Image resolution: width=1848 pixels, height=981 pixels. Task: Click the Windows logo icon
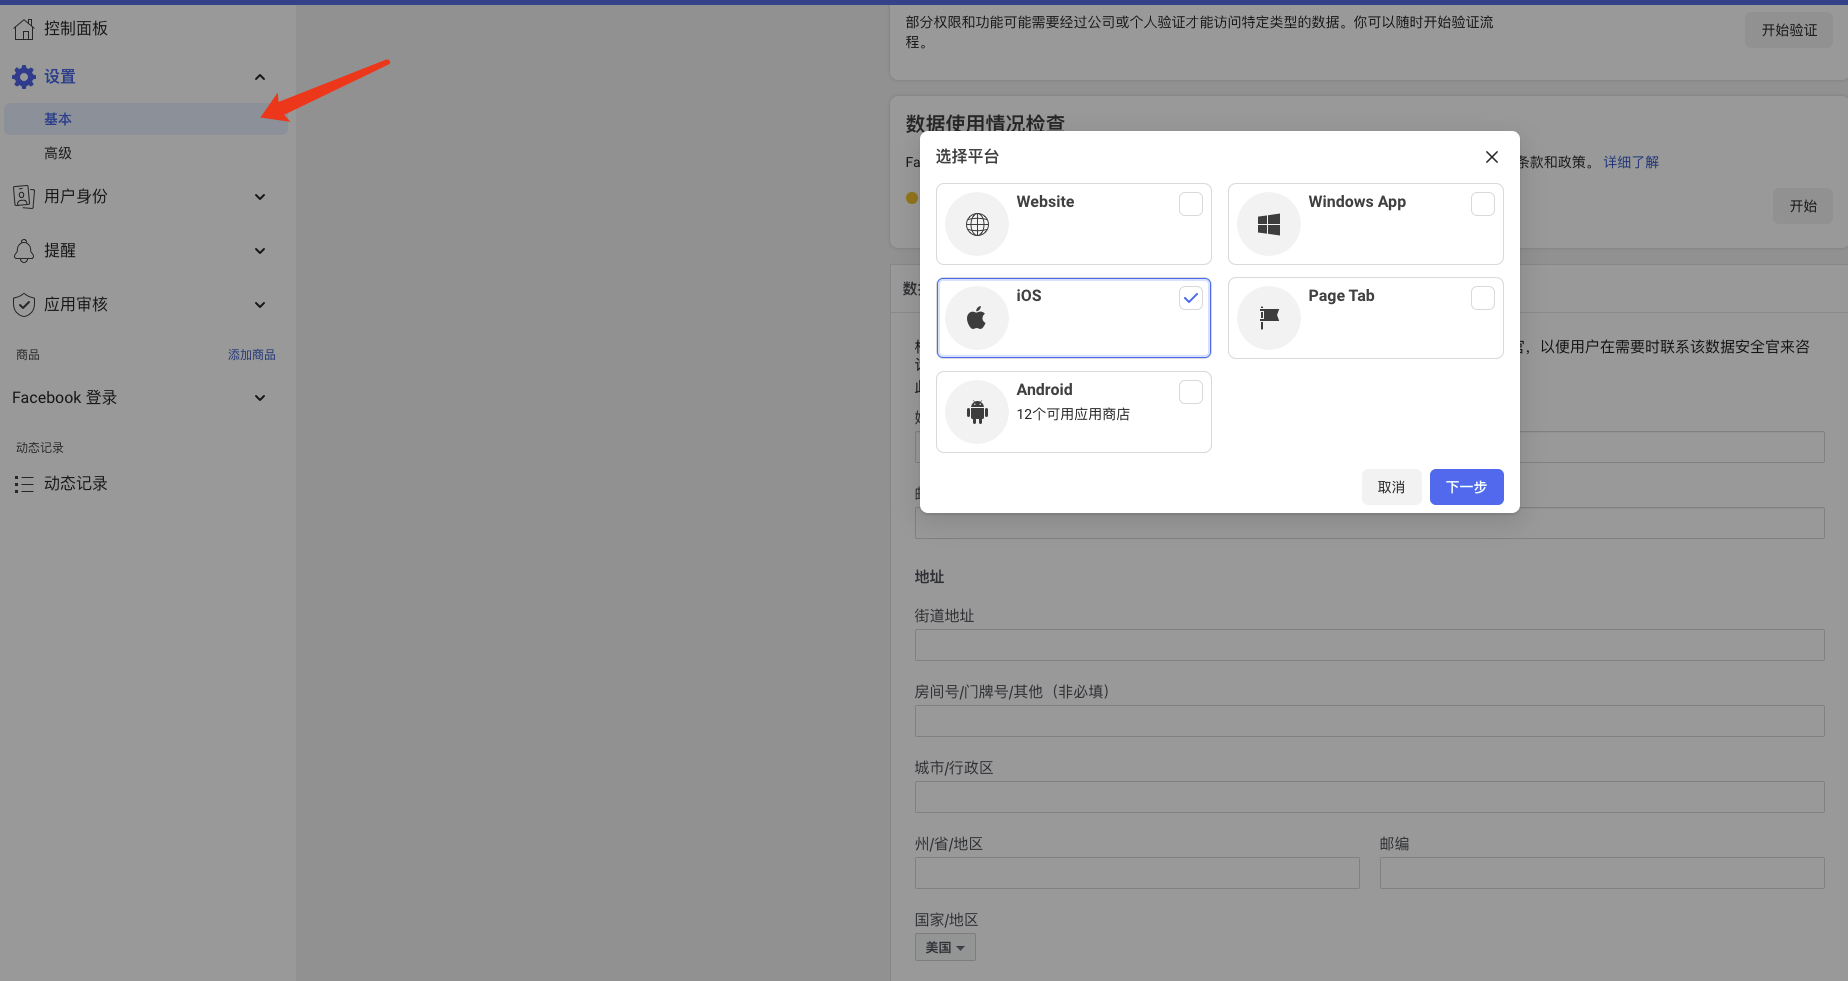(x=1269, y=224)
